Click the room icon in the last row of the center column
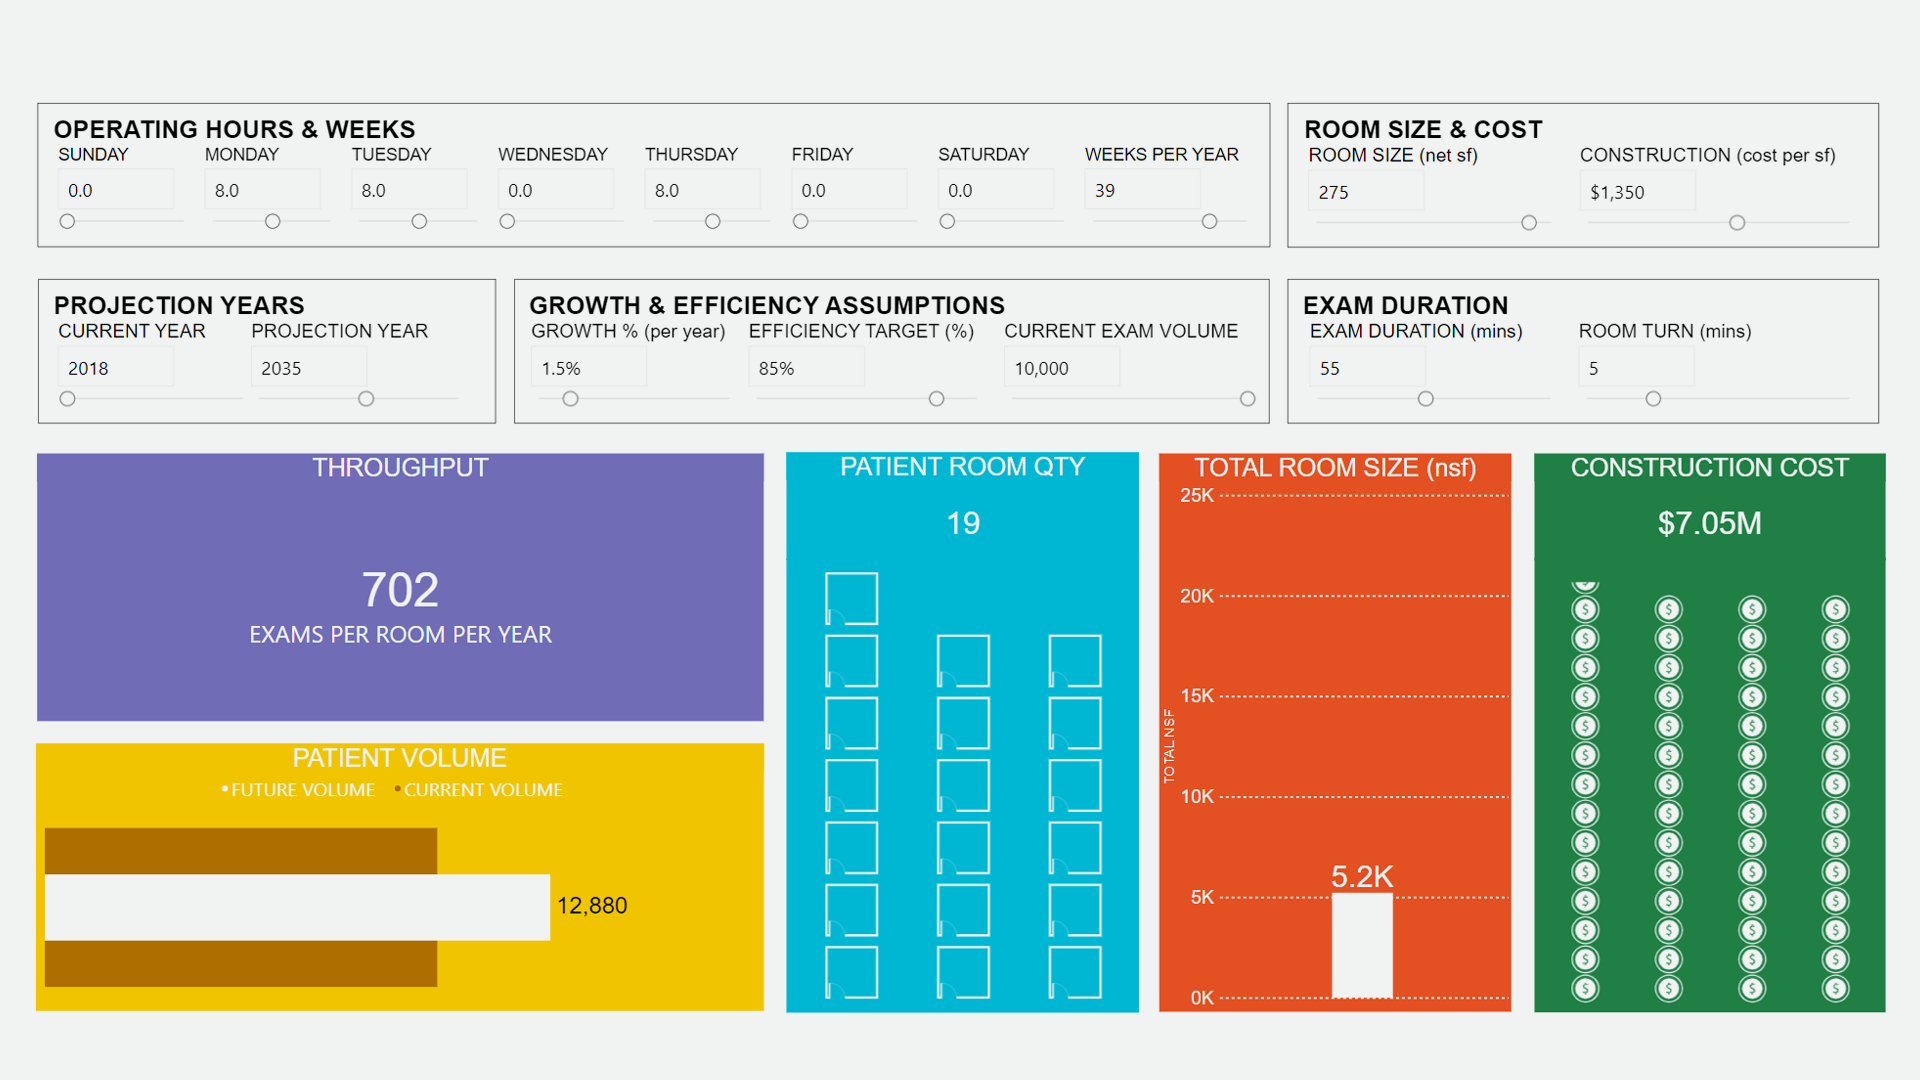 pos(961,971)
